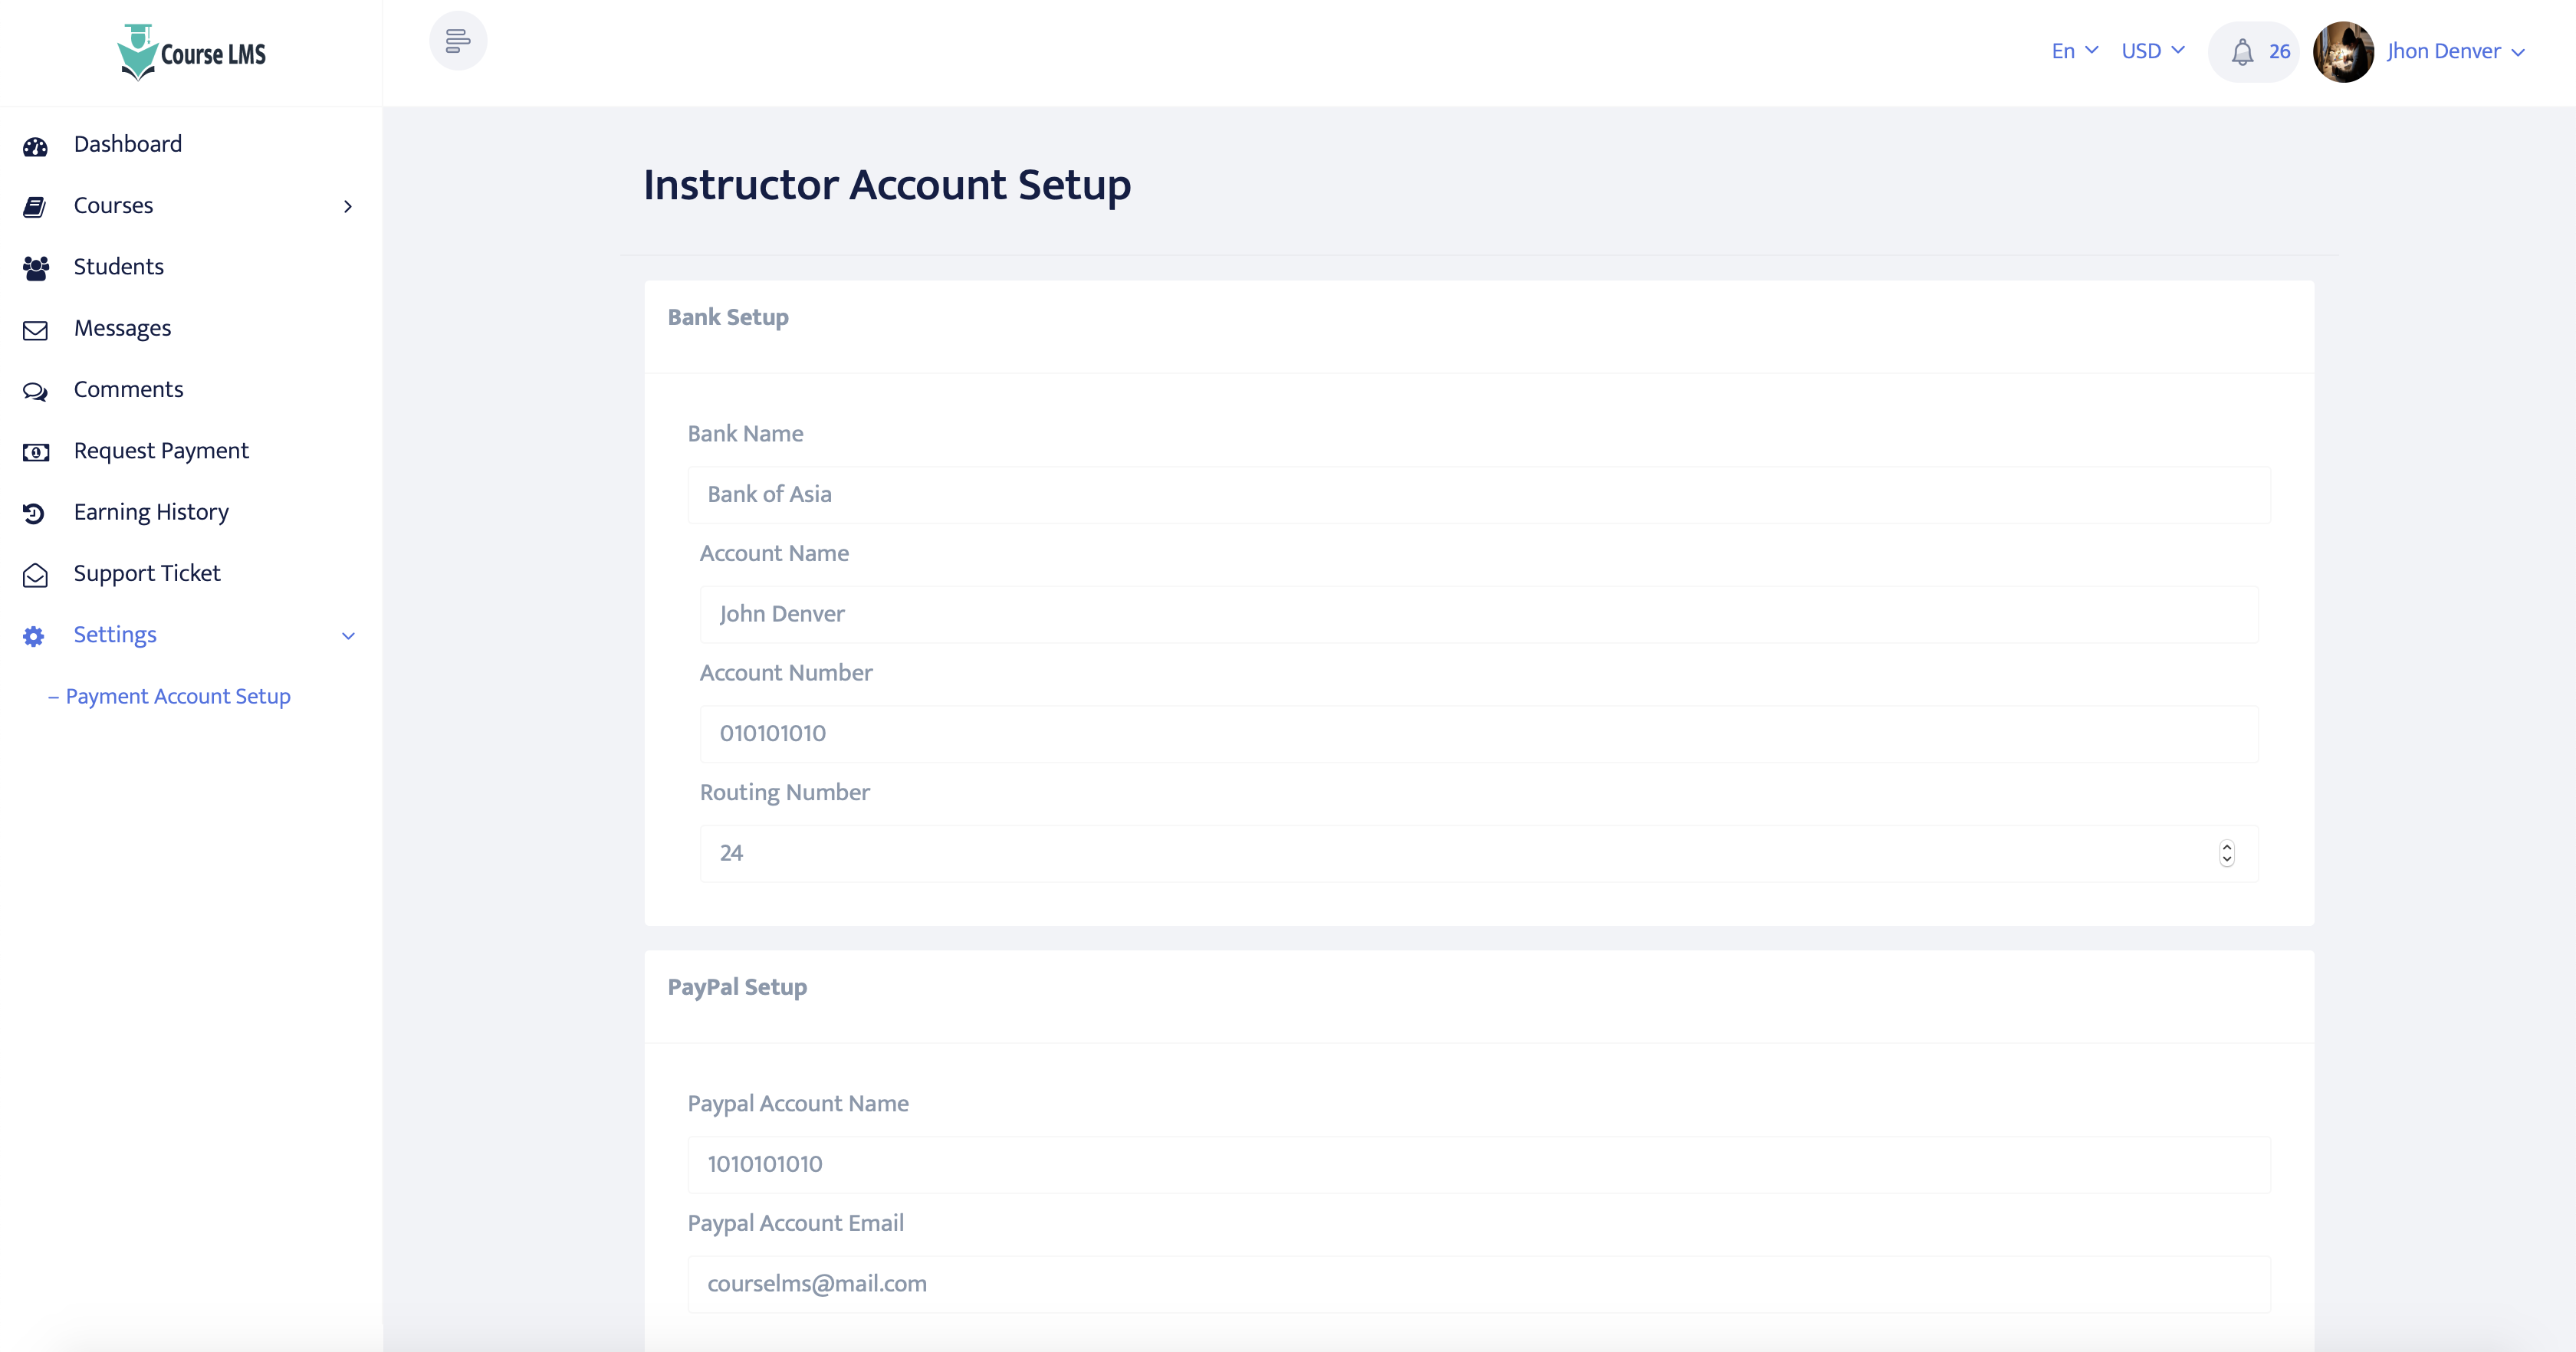
Task: Open the USD currency dropdown
Action: tap(2152, 51)
